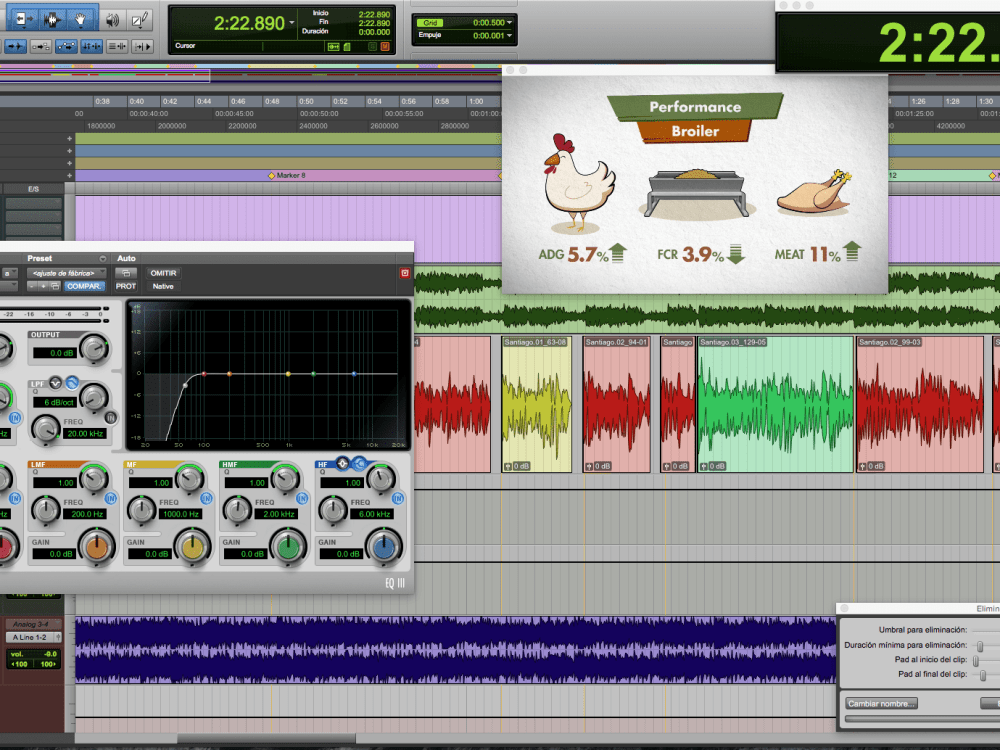Screen dimensions: 1000x750
Task: Adjust the OUTPUT gain knob
Action: (95, 349)
